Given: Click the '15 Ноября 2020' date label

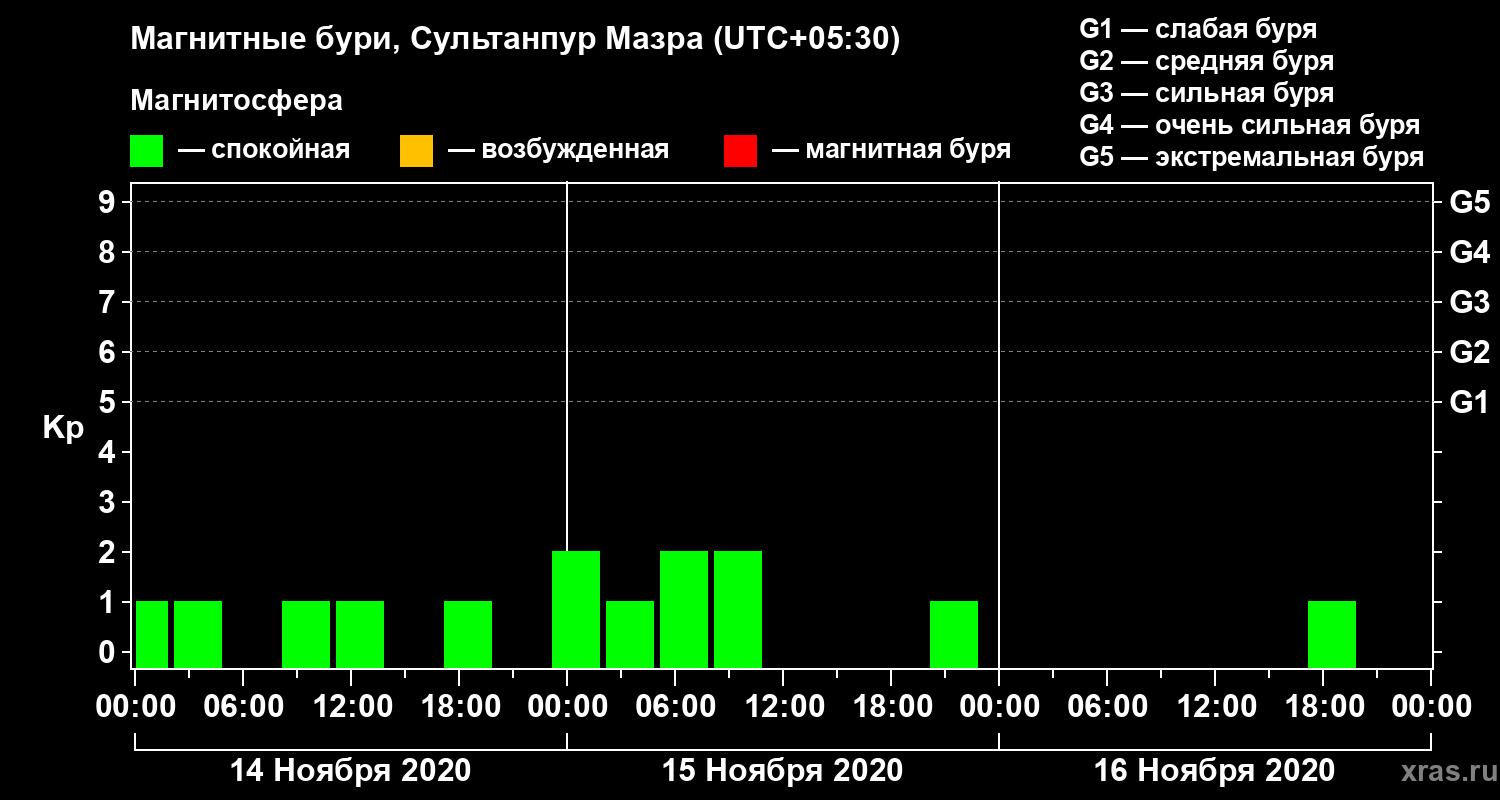Looking at the screenshot, I should (782, 771).
